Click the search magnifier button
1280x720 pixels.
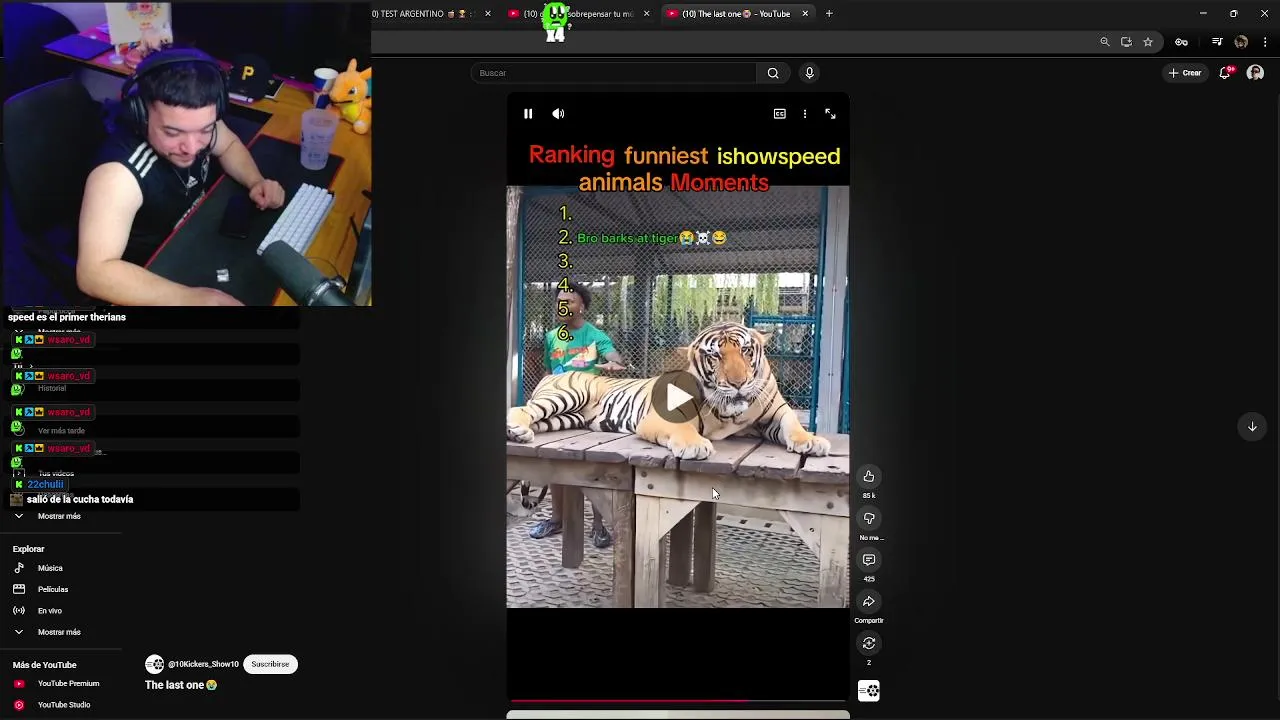773,73
